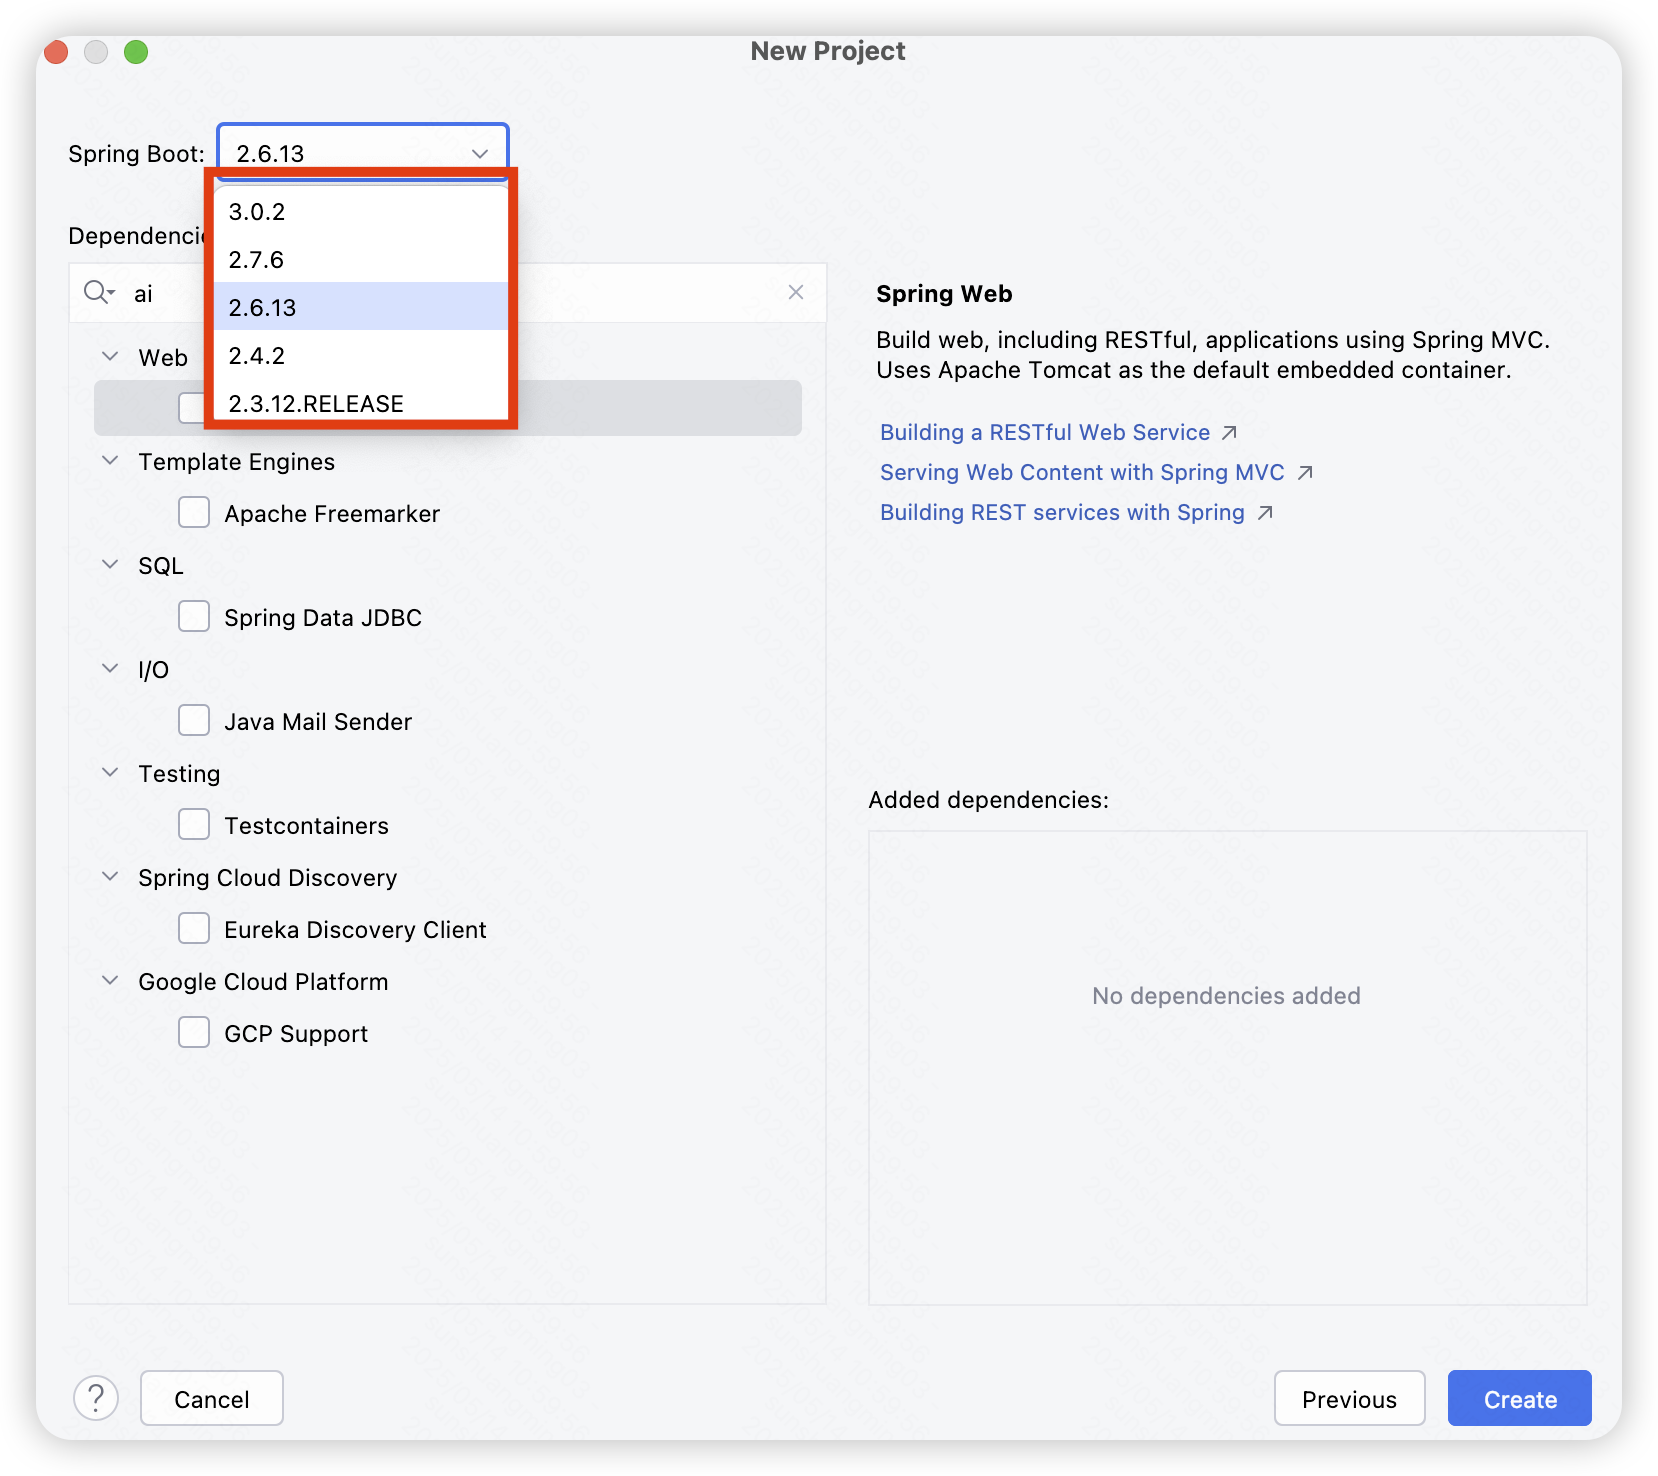The width and height of the screenshot is (1658, 1476).
Task: Enable the GCP Support checkbox
Action: [194, 1032]
